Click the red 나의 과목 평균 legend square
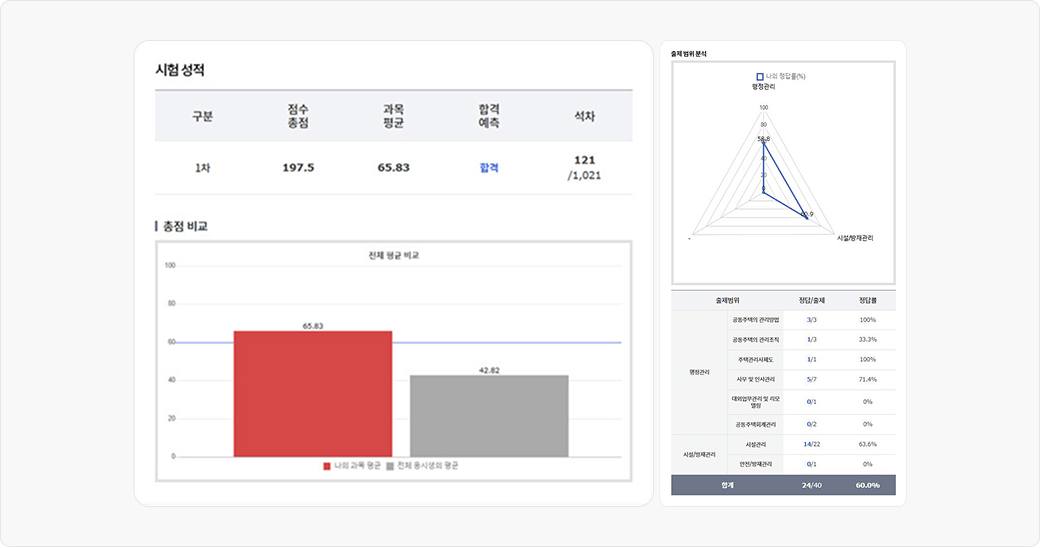The image size is (1040, 548). [x=327, y=466]
